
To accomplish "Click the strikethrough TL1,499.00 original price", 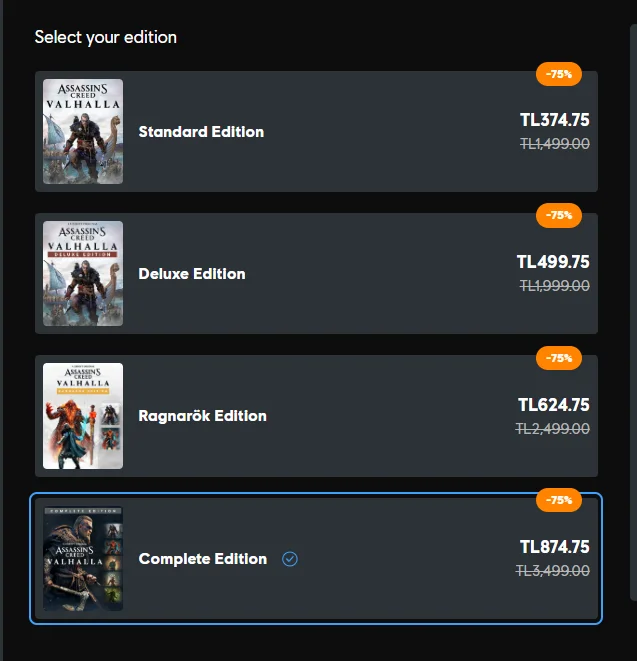I will (x=555, y=144).
